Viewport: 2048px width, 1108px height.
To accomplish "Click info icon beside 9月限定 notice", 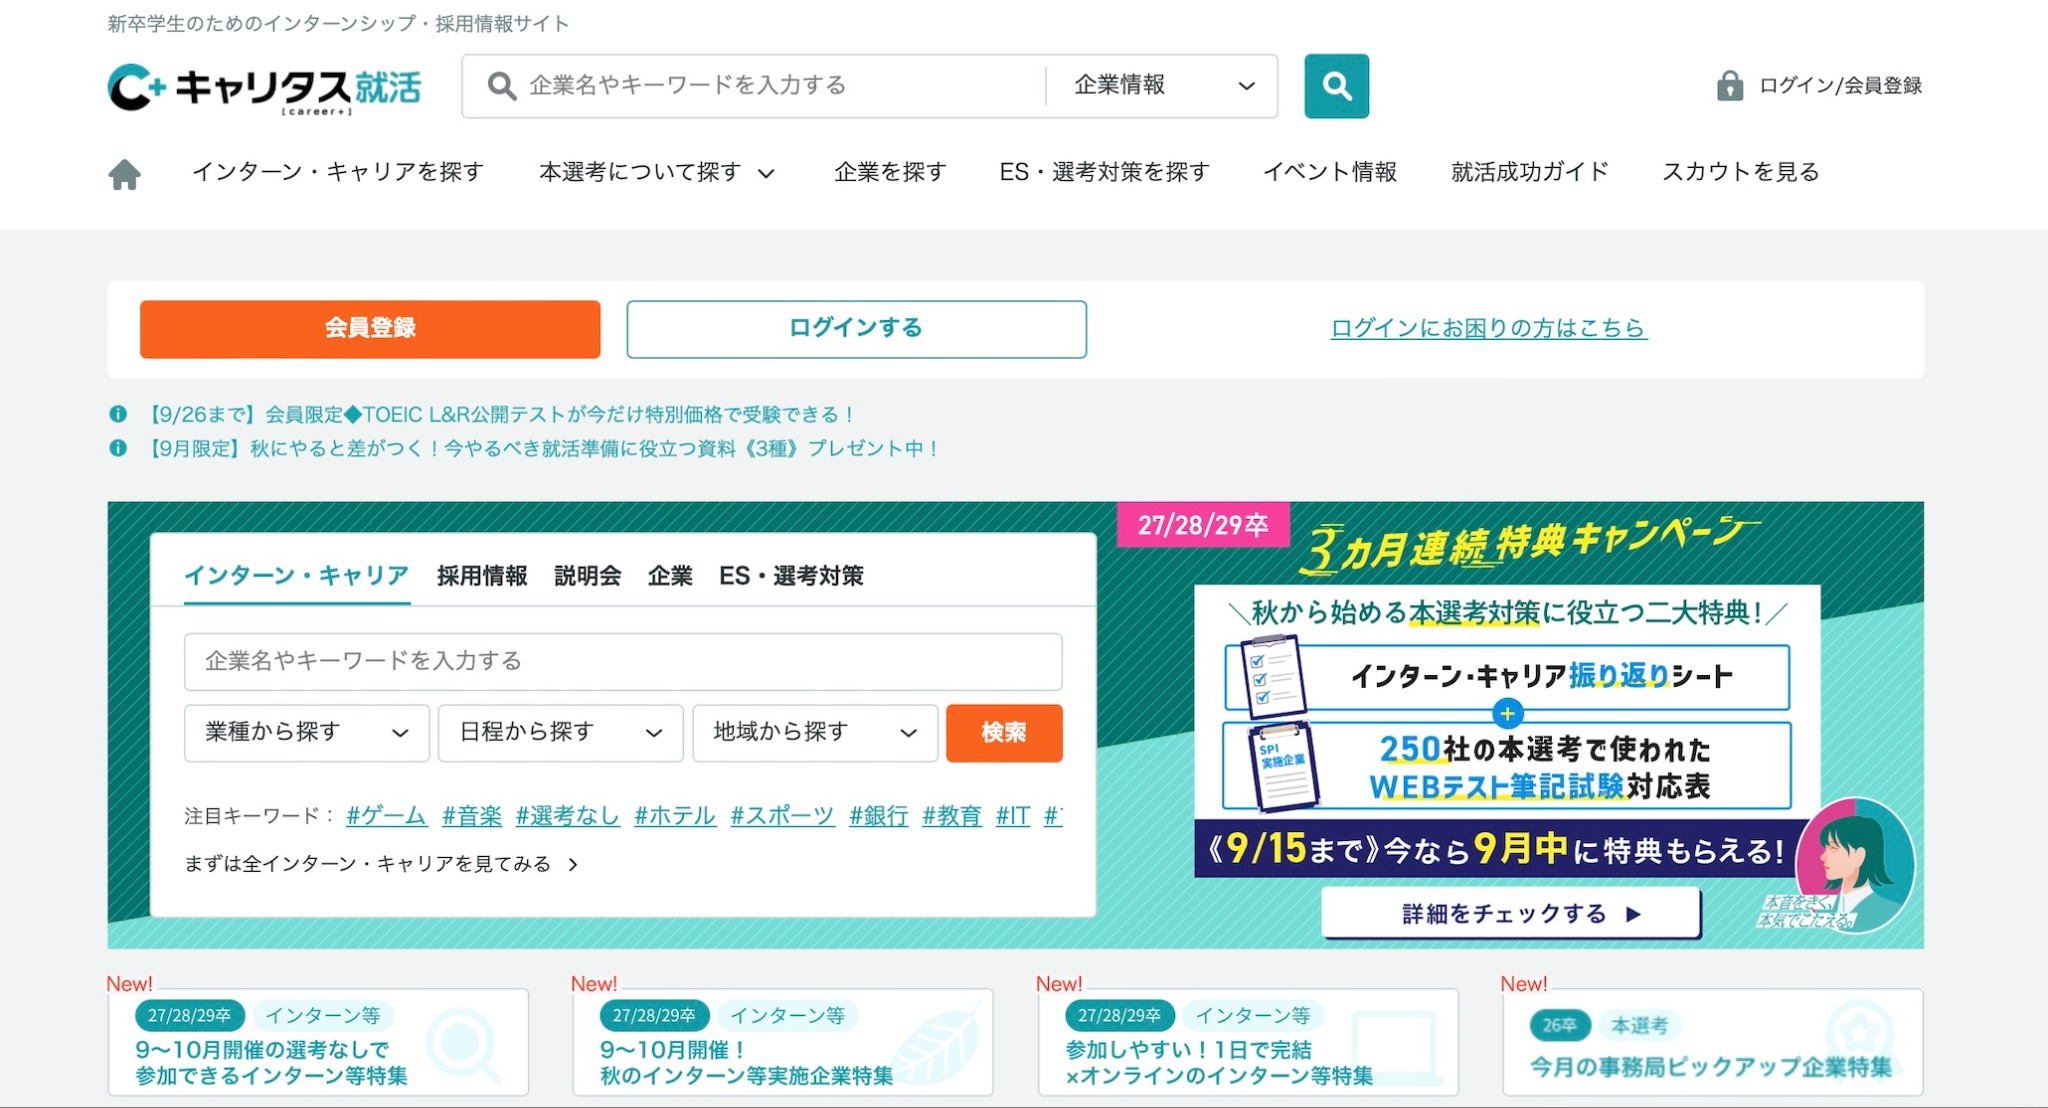I will (118, 448).
